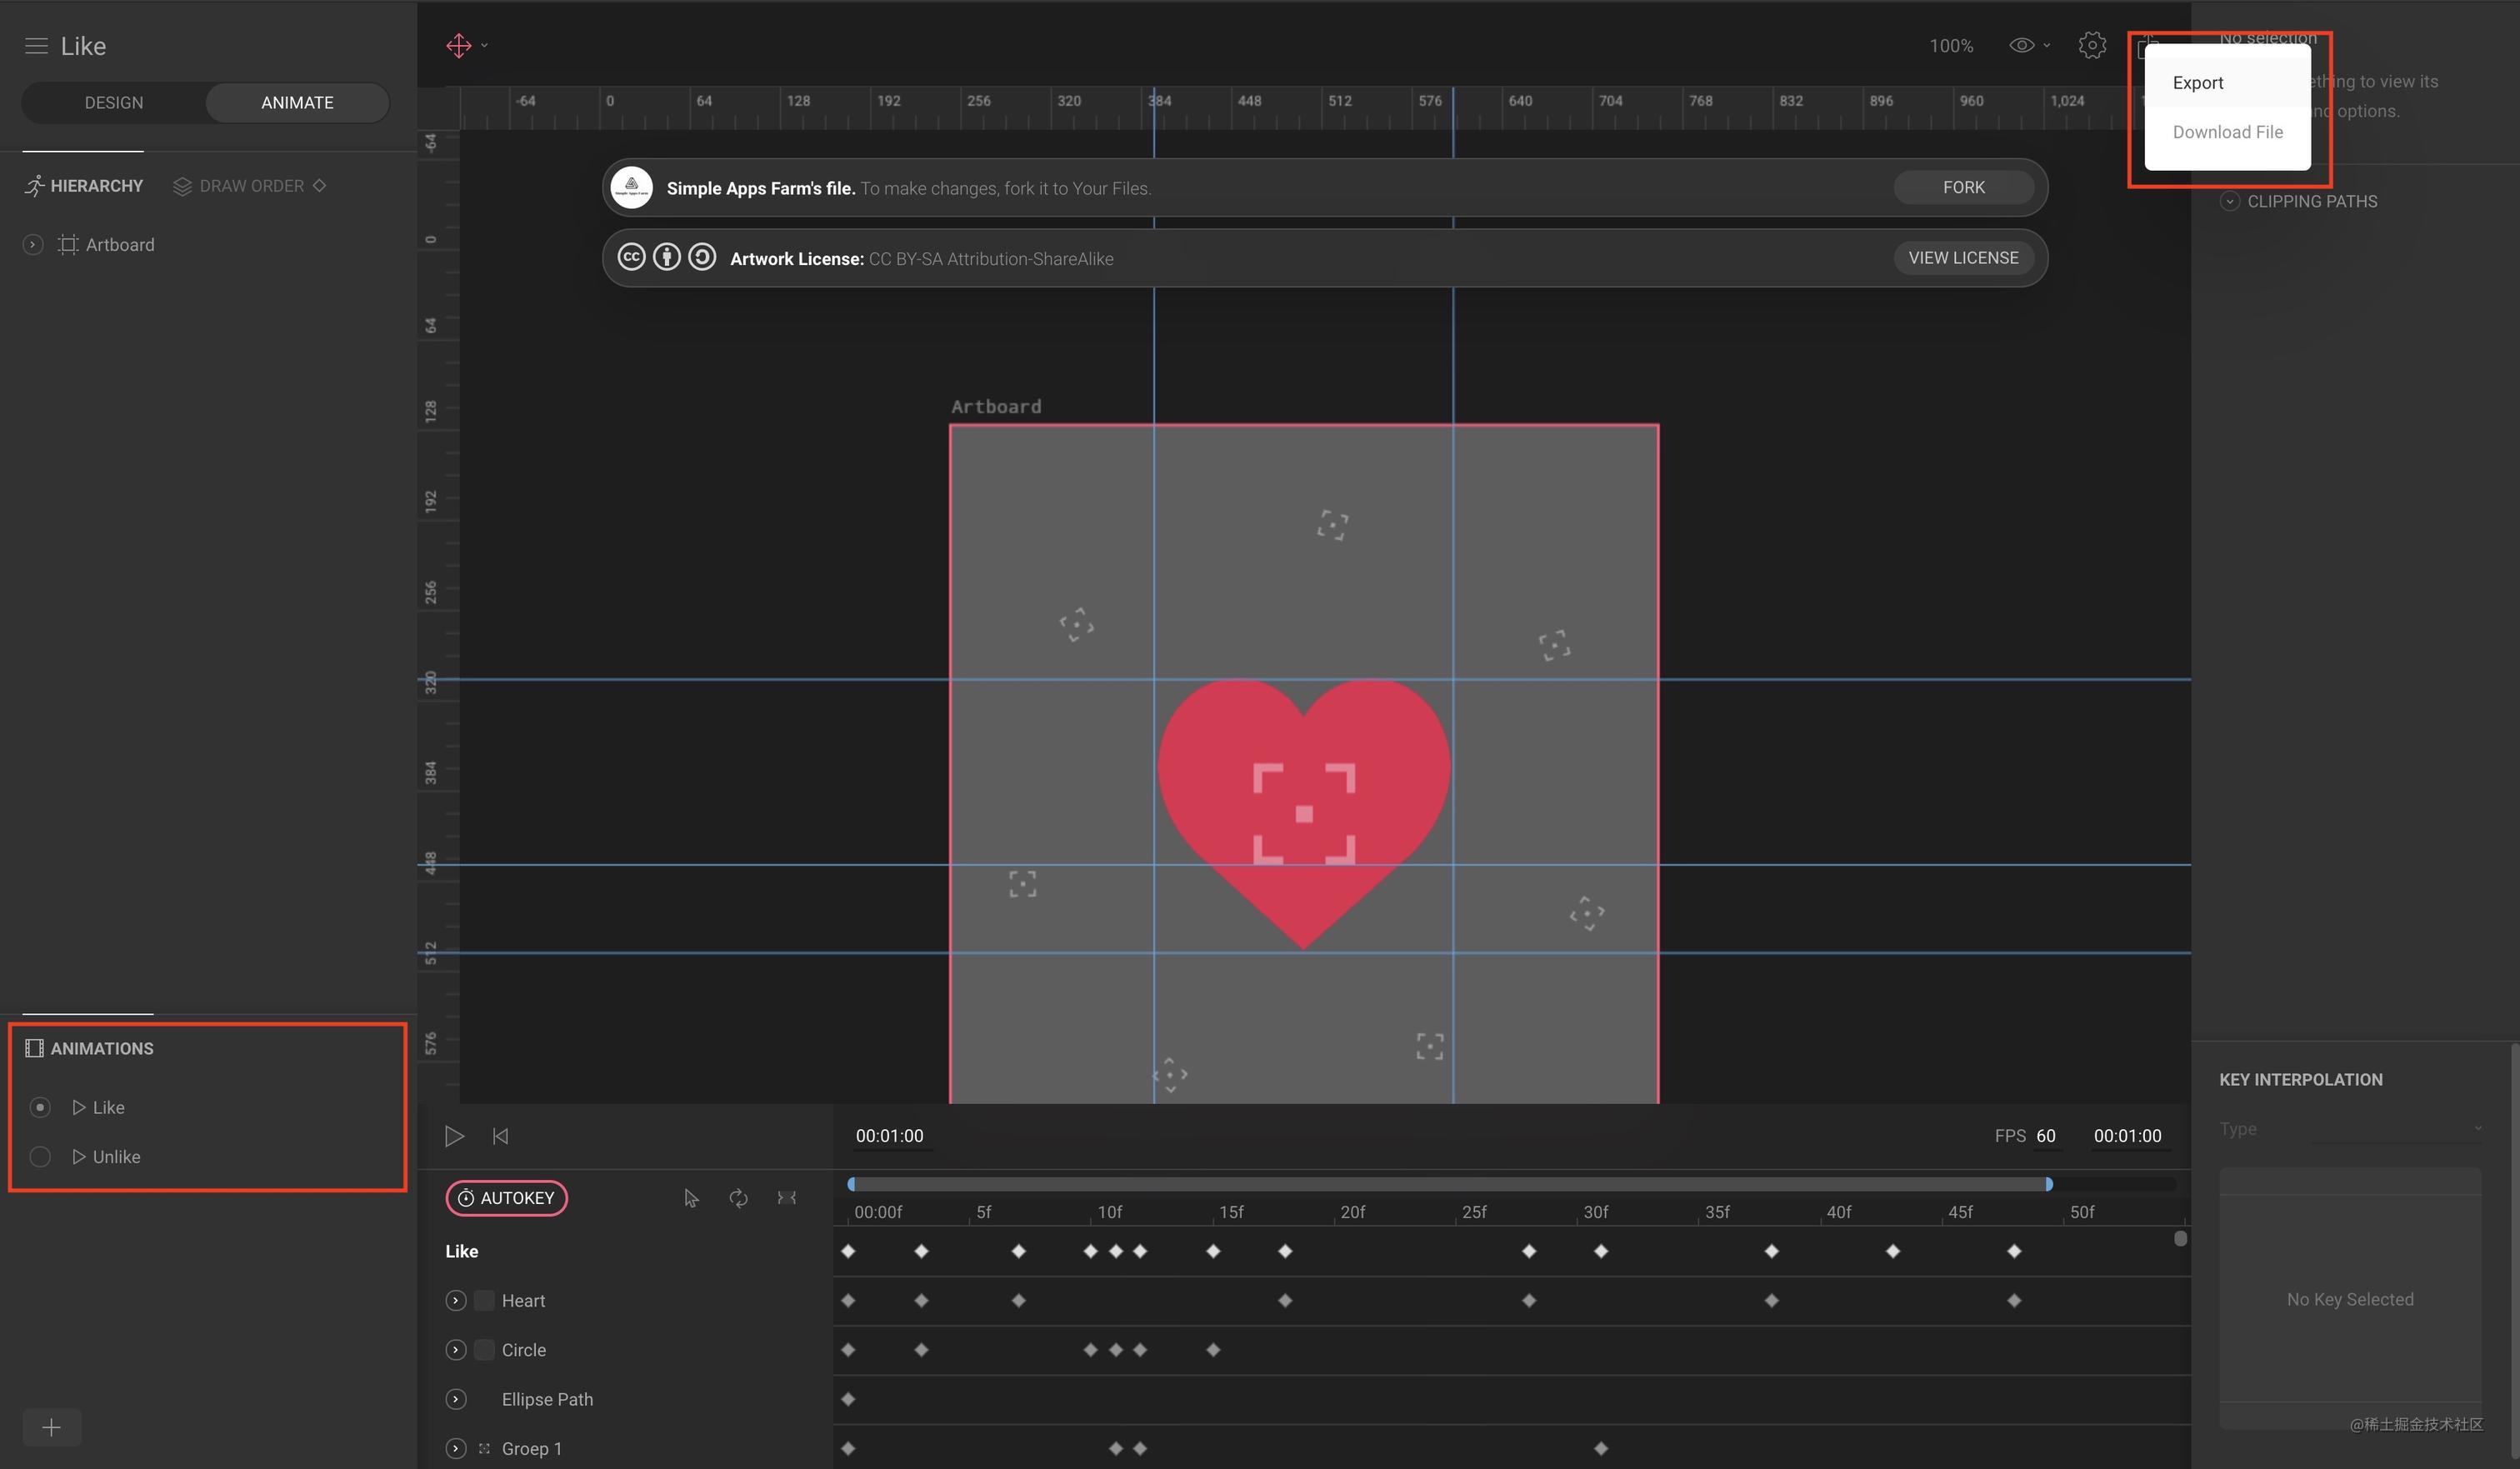Viewport: 2520px width, 1469px height.
Task: Select the last keyframe in the Groep 1 row
Action: point(1601,1448)
